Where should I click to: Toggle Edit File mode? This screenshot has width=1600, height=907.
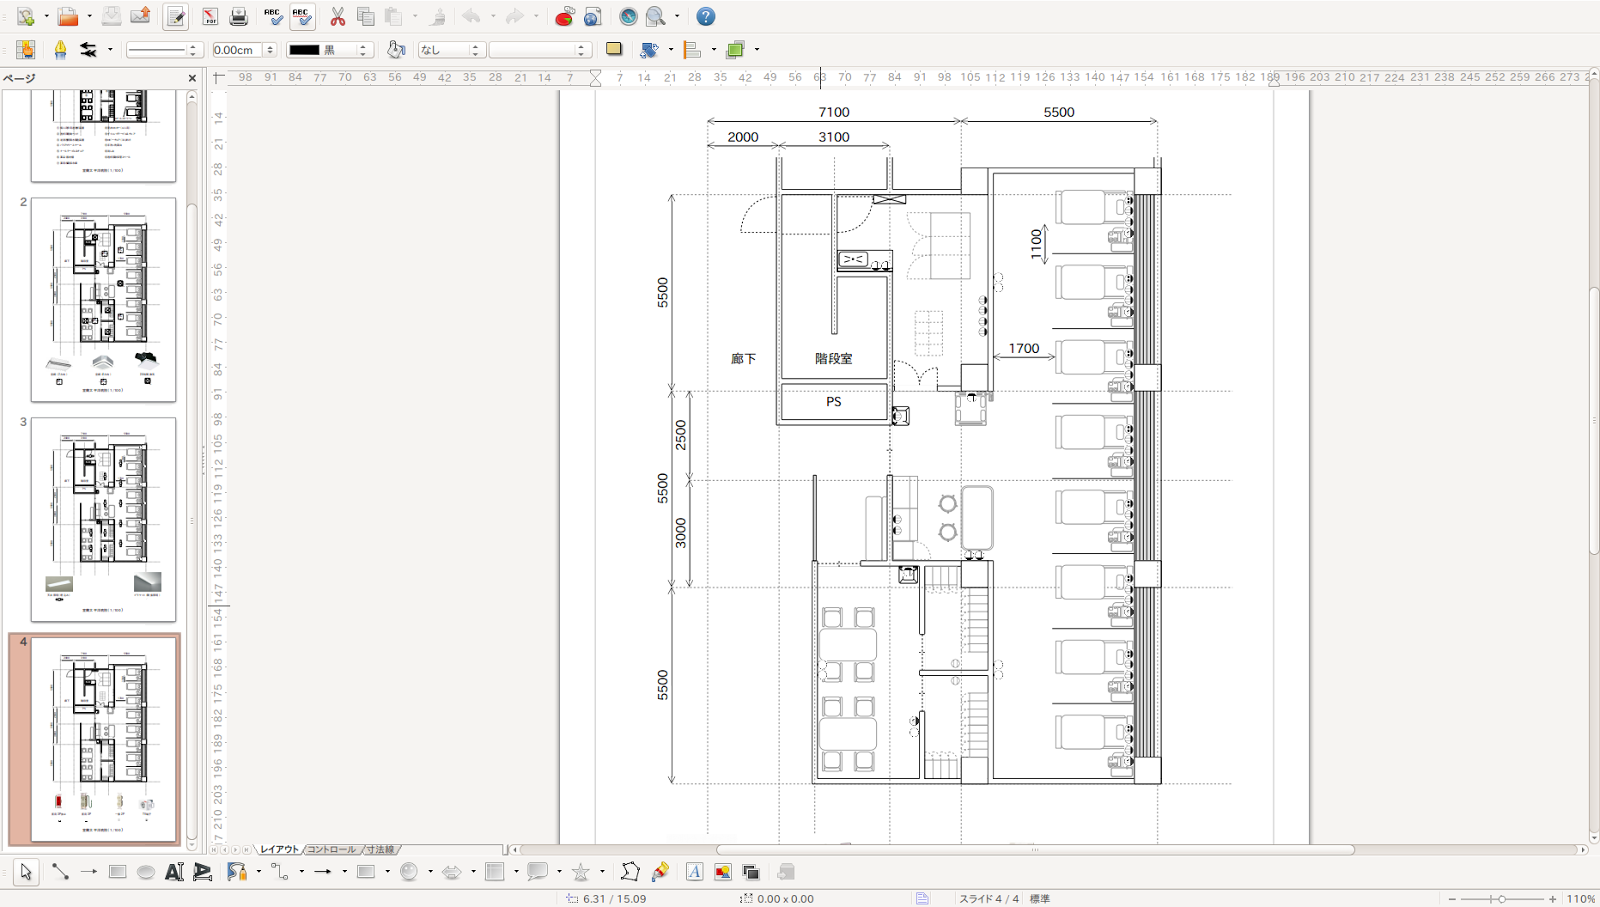pyautogui.click(x=175, y=17)
